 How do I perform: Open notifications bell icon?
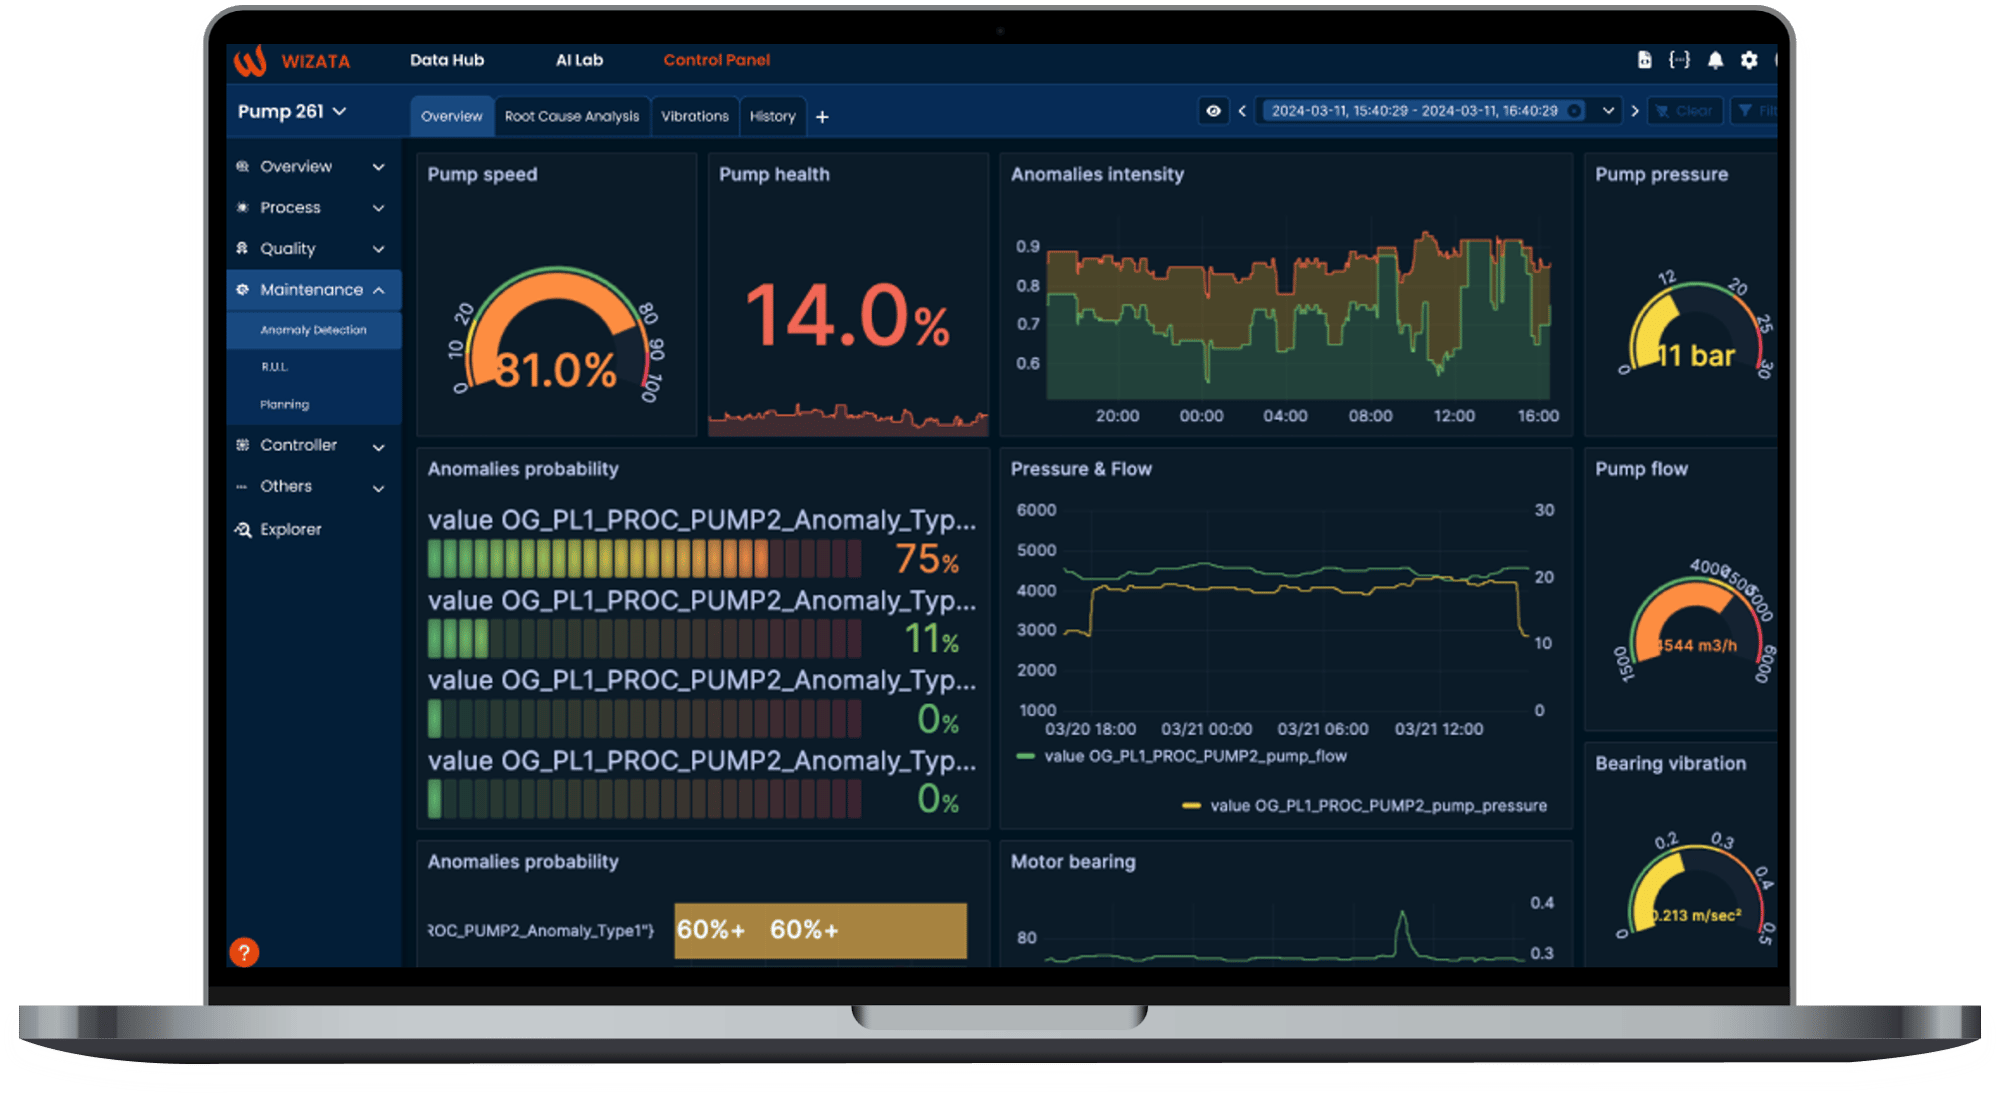point(1715,60)
